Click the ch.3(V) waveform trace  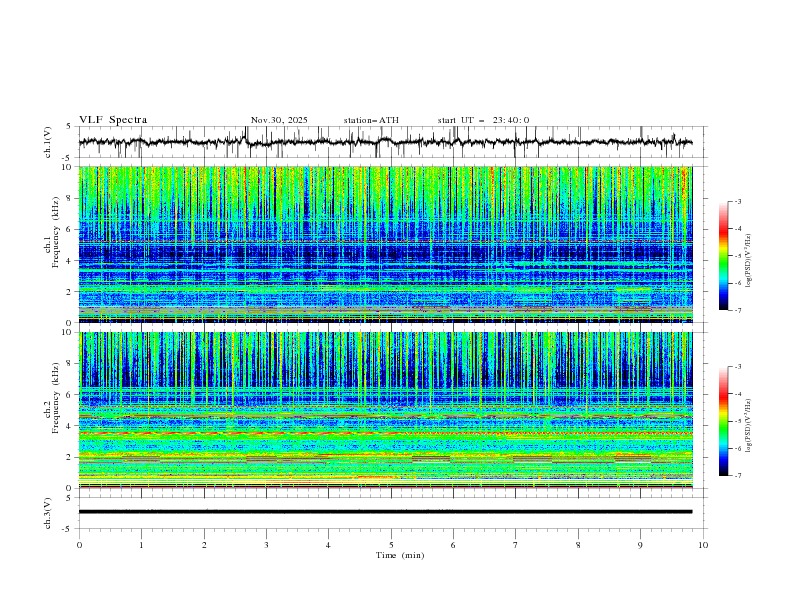386,512
